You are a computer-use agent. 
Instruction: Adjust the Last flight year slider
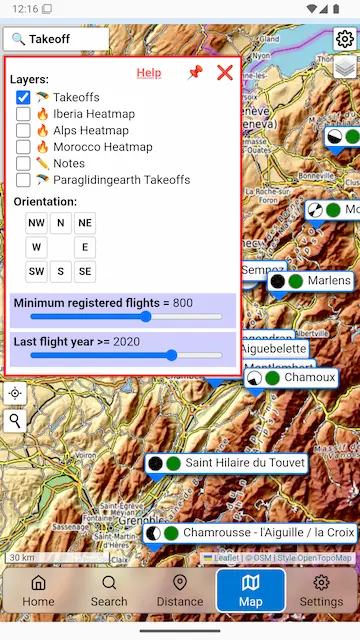126,356
